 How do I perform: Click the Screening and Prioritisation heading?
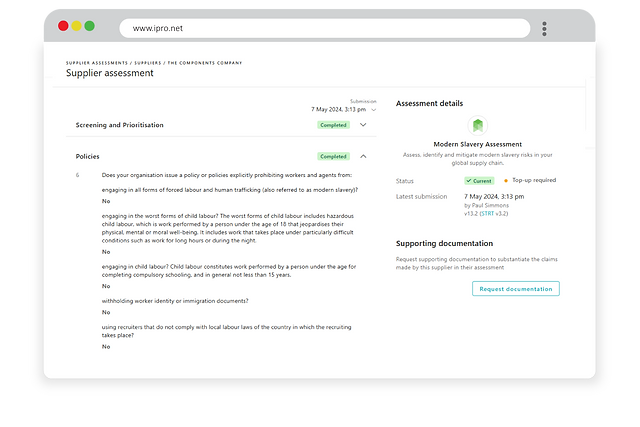[120, 125]
